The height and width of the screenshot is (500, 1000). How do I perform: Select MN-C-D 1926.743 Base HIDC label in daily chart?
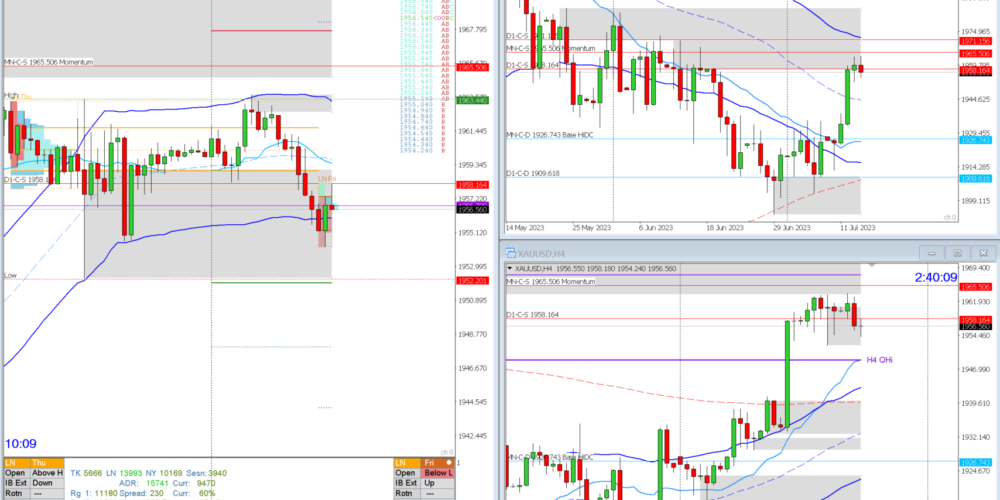[550, 135]
